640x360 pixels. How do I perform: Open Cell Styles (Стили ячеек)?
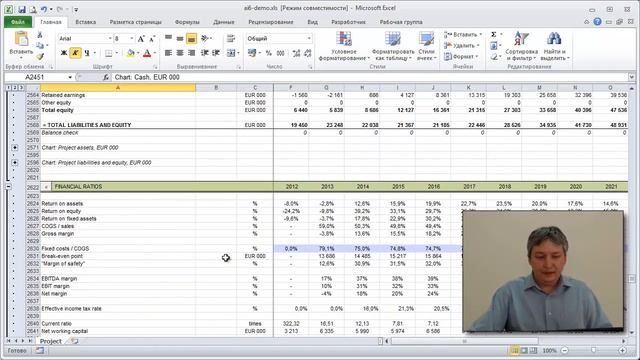pyautogui.click(x=426, y=46)
